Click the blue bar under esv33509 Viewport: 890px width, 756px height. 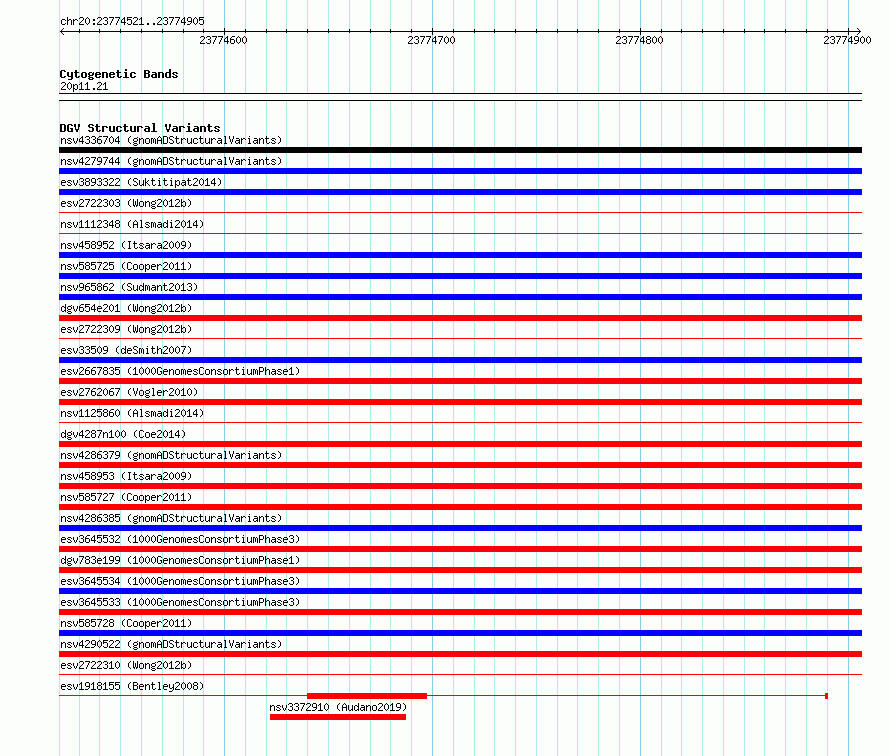point(460,360)
